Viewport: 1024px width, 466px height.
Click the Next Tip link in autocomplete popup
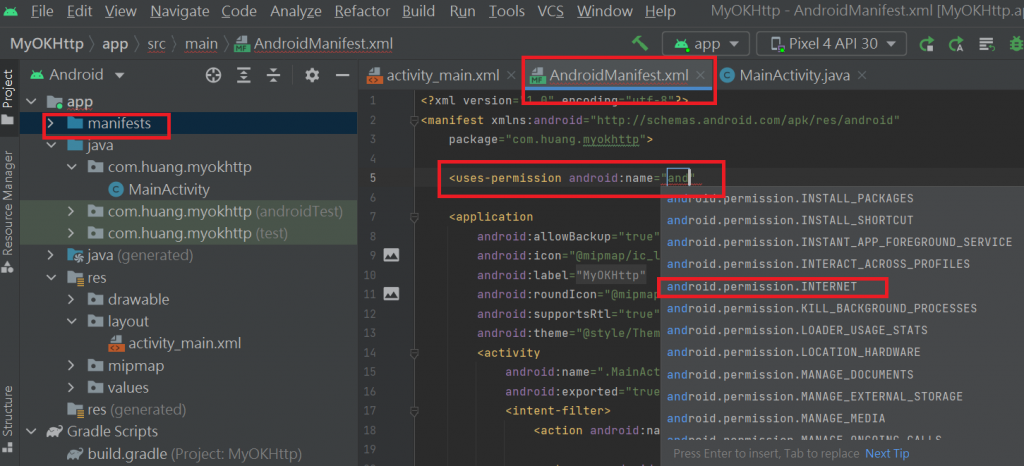pyautogui.click(x=887, y=453)
